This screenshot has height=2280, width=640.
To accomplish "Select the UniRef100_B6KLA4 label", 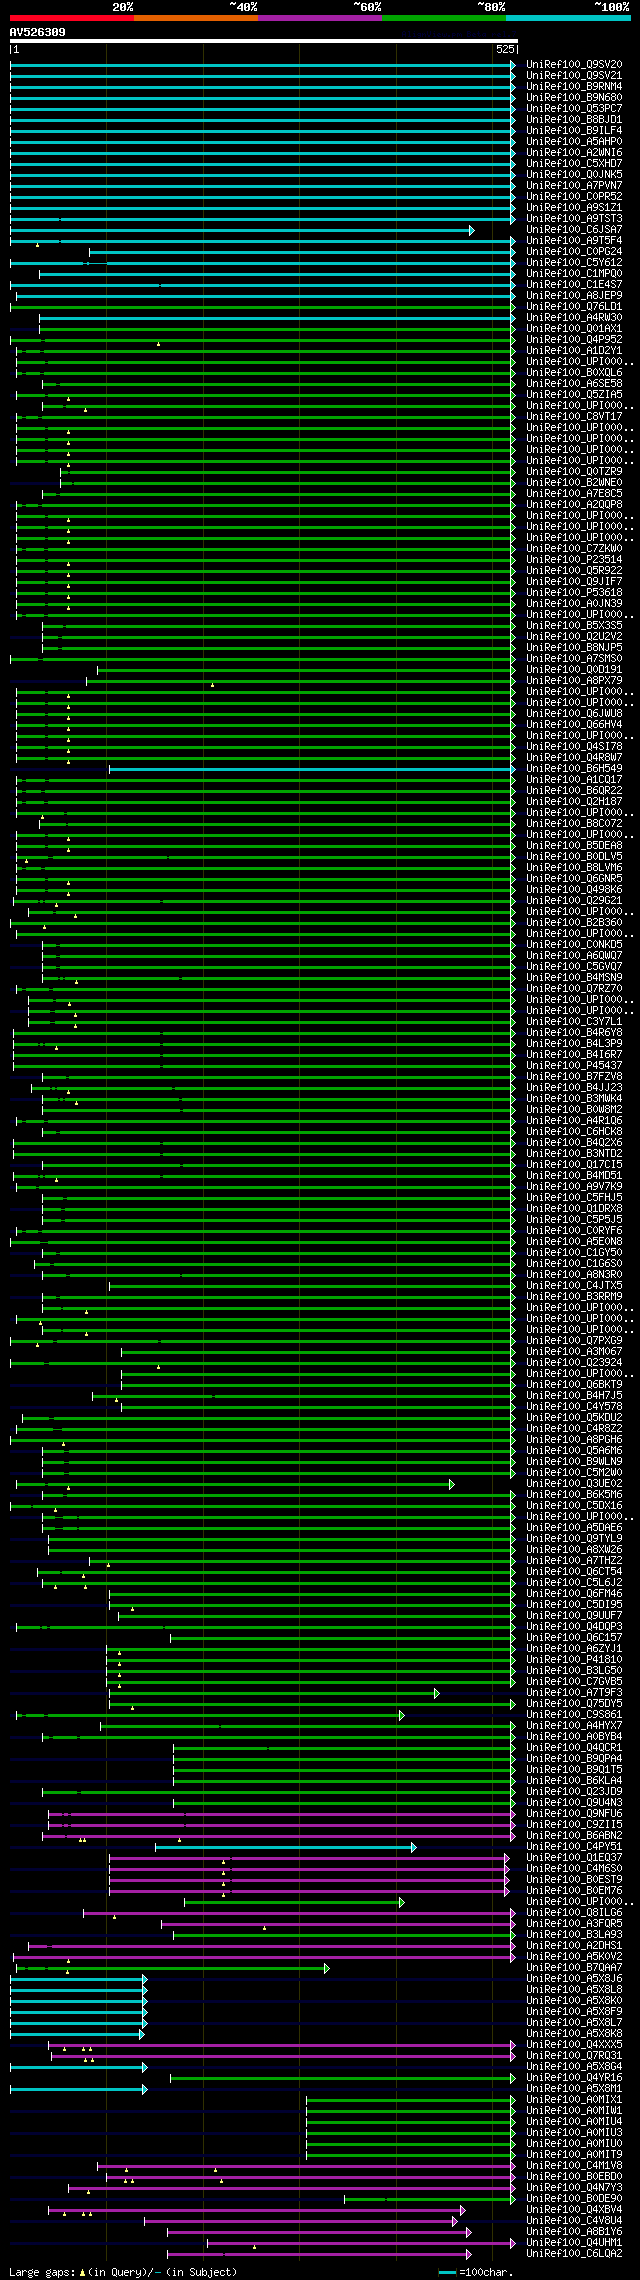I will tap(574, 1780).
